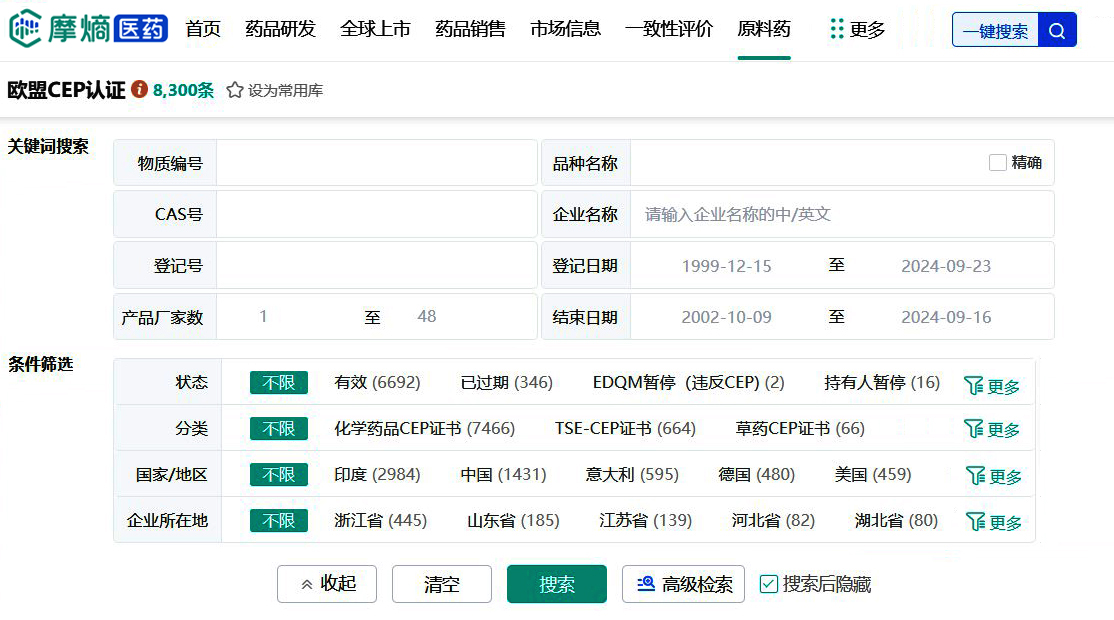Click the 摩熵医药 logo
This screenshot has width=1114, height=620.
(x=88, y=30)
